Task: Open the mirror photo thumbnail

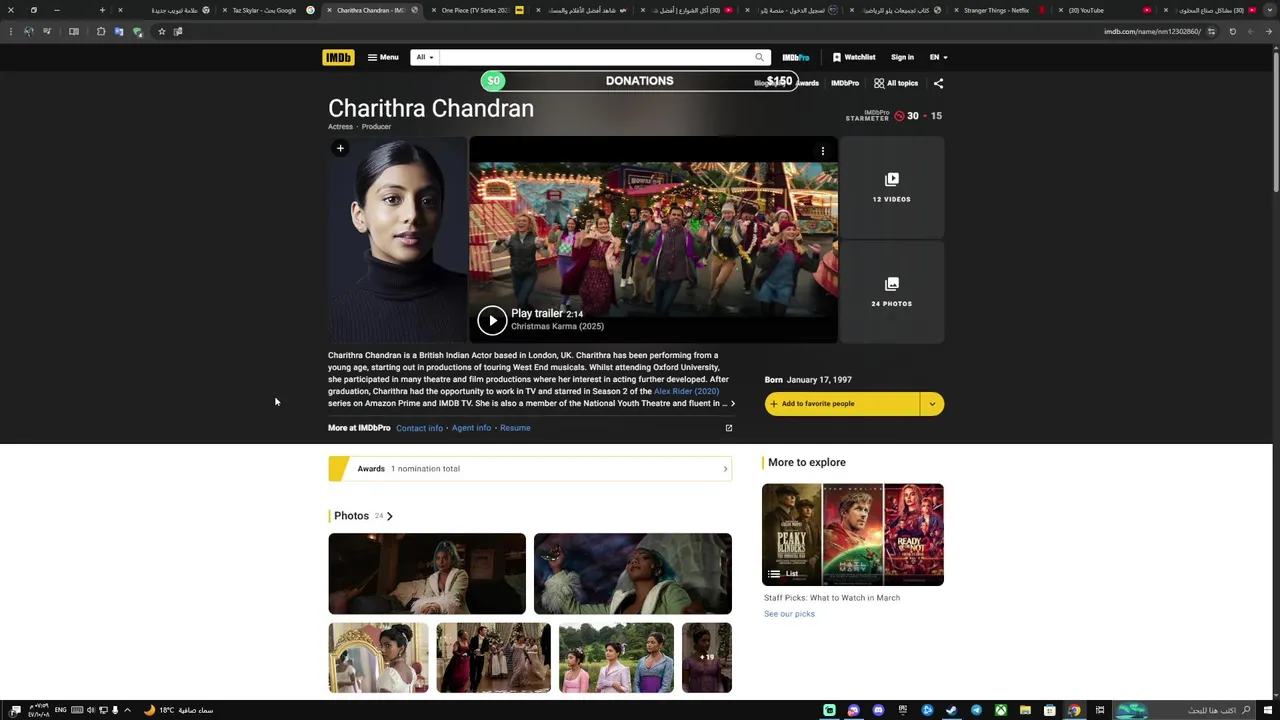Action: 378,658
